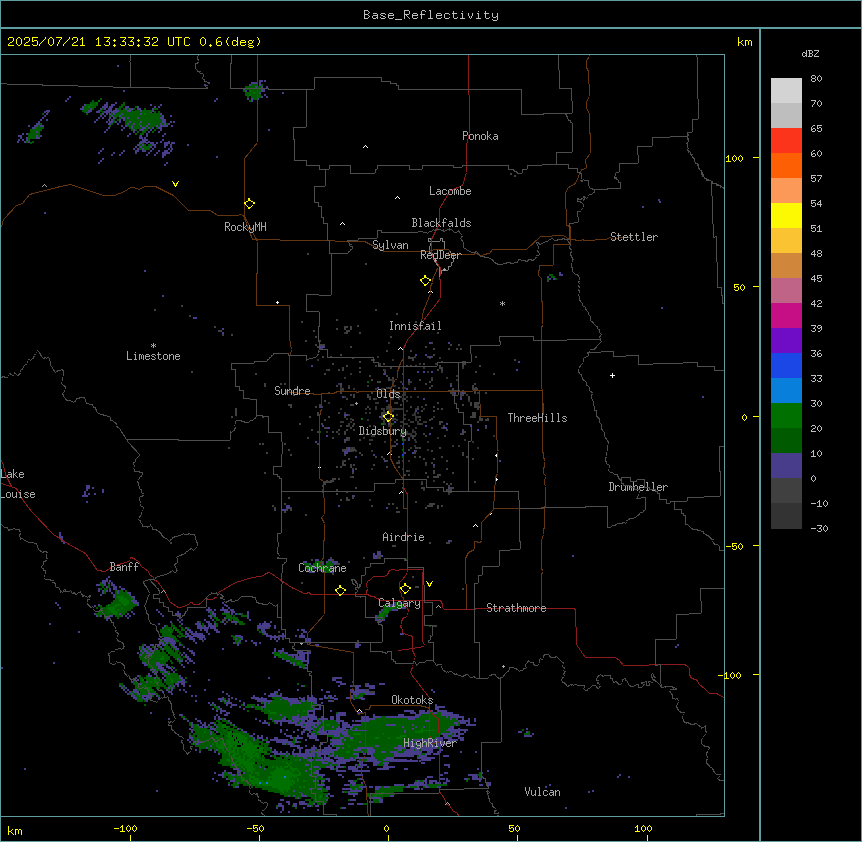Click the yellow V marker northwest of RockyMH

tap(175, 184)
